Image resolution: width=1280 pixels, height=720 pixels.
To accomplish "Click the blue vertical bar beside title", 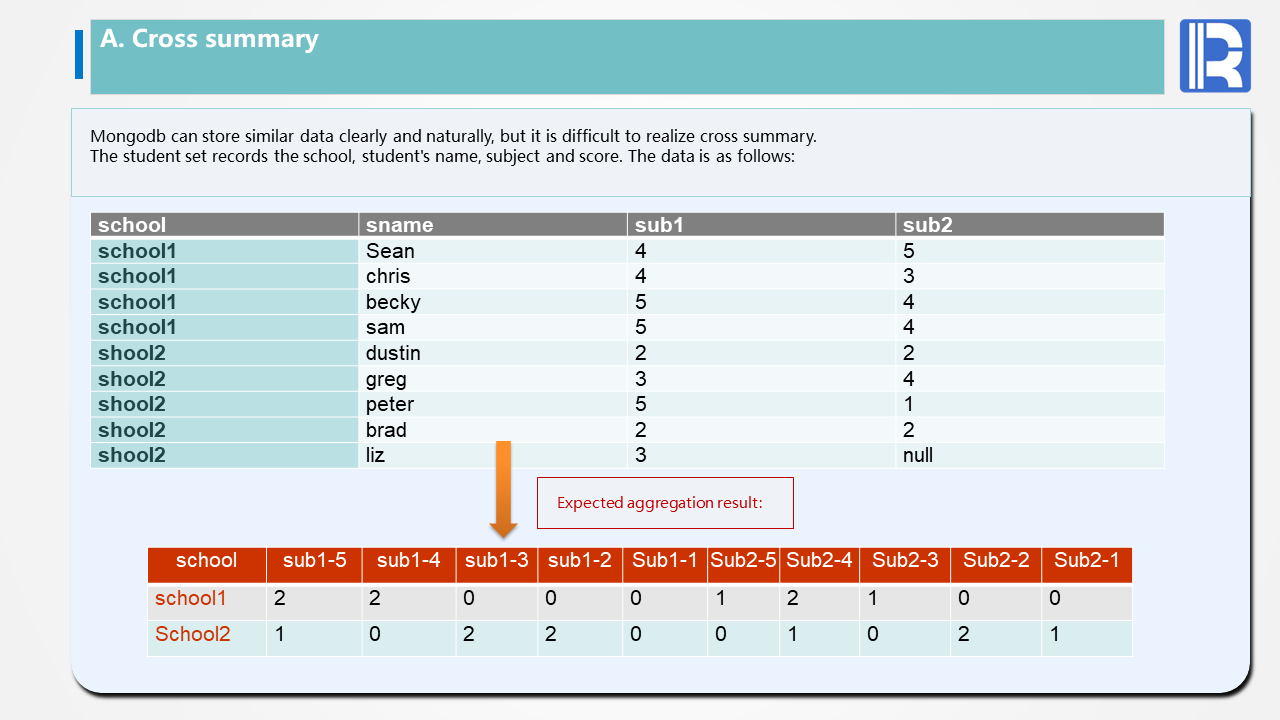I will [79, 54].
